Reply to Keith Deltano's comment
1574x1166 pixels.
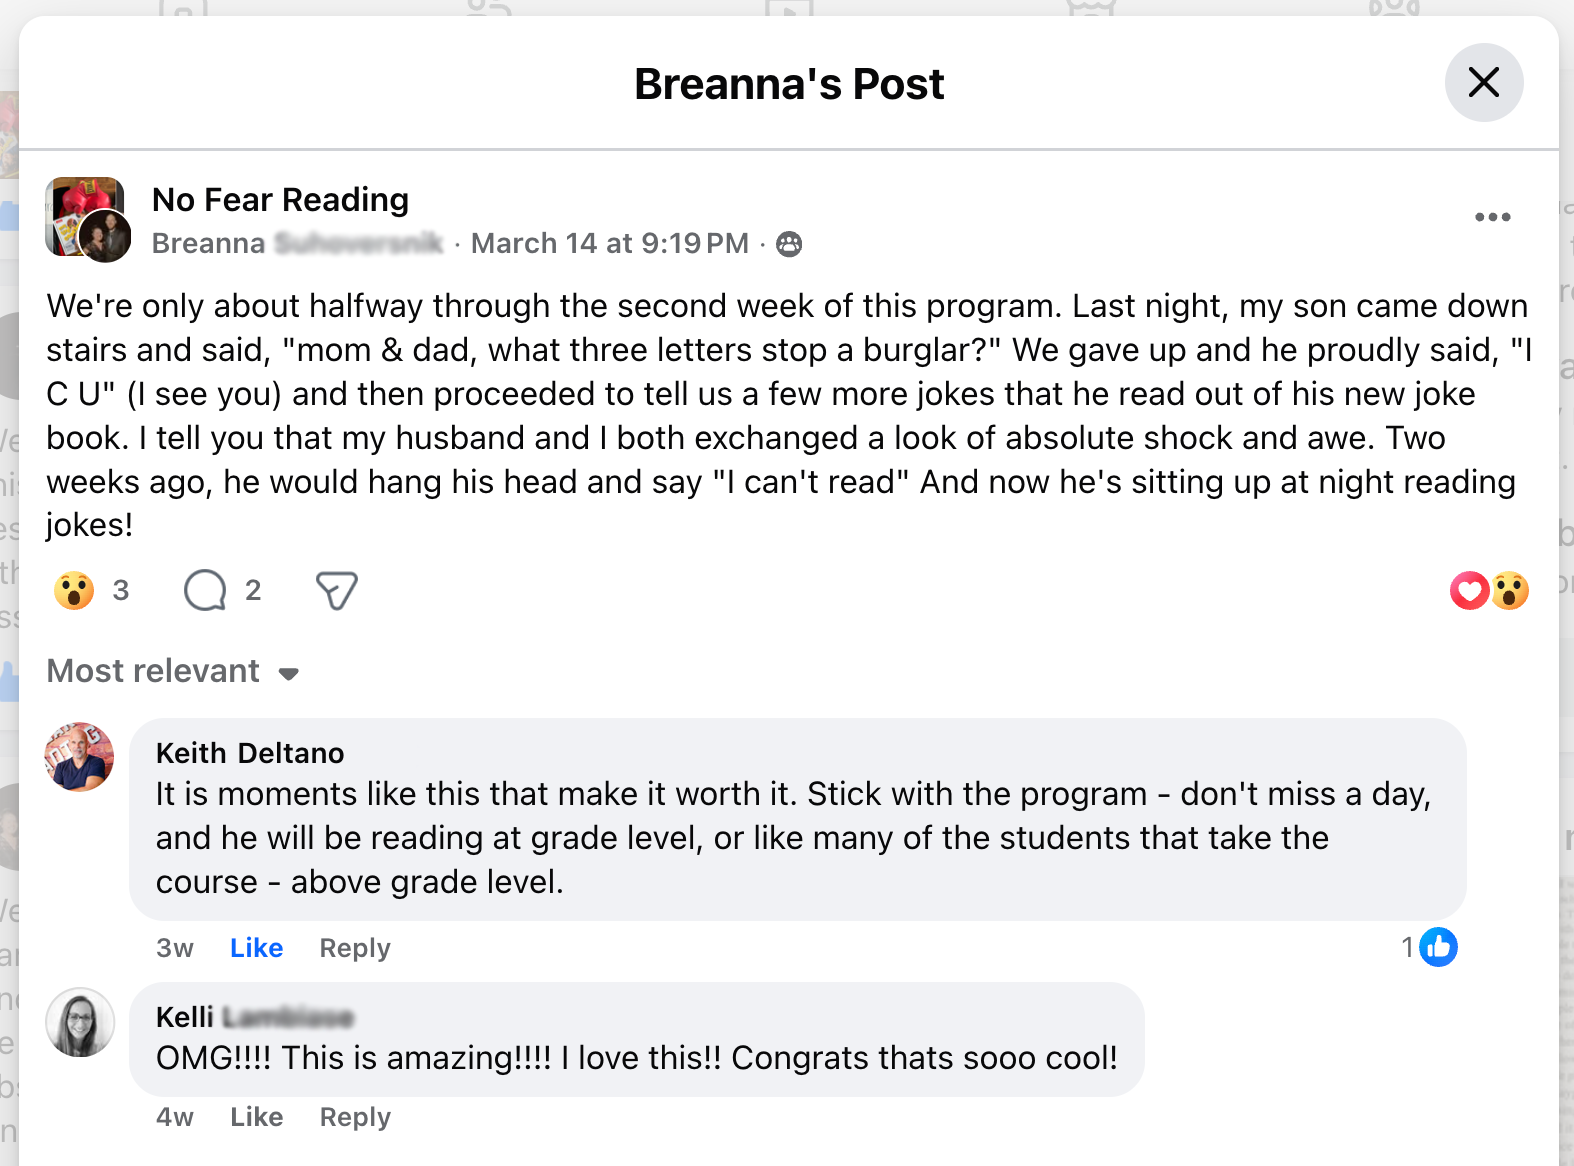(x=355, y=948)
